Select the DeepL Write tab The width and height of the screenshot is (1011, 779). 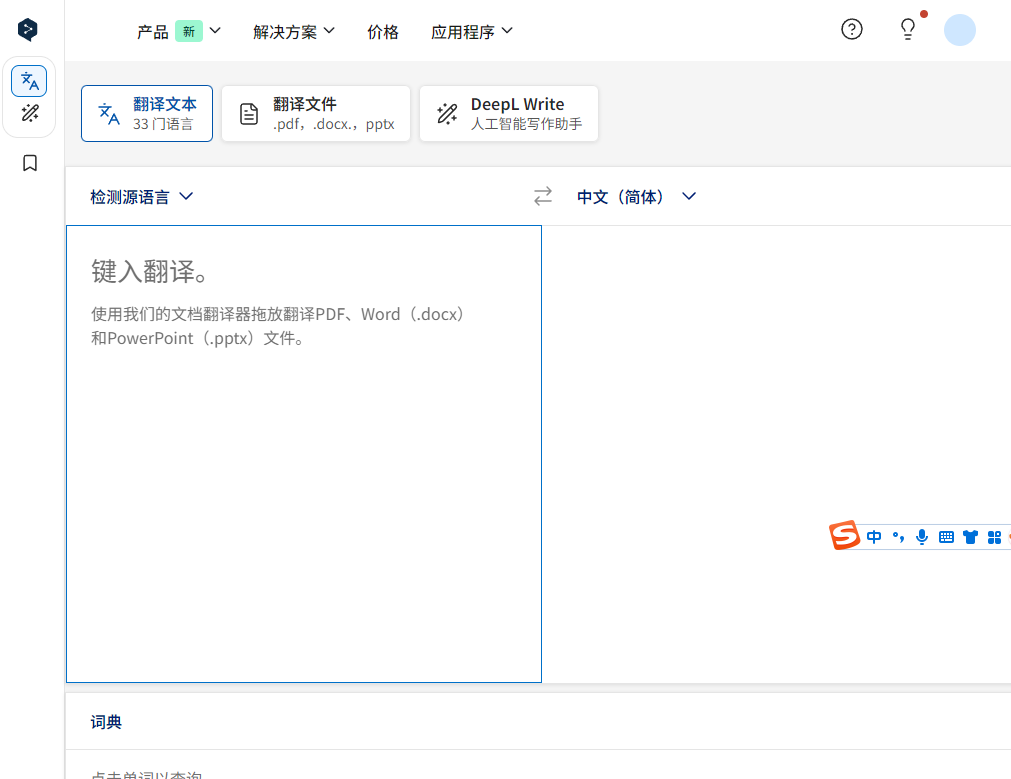click(509, 113)
